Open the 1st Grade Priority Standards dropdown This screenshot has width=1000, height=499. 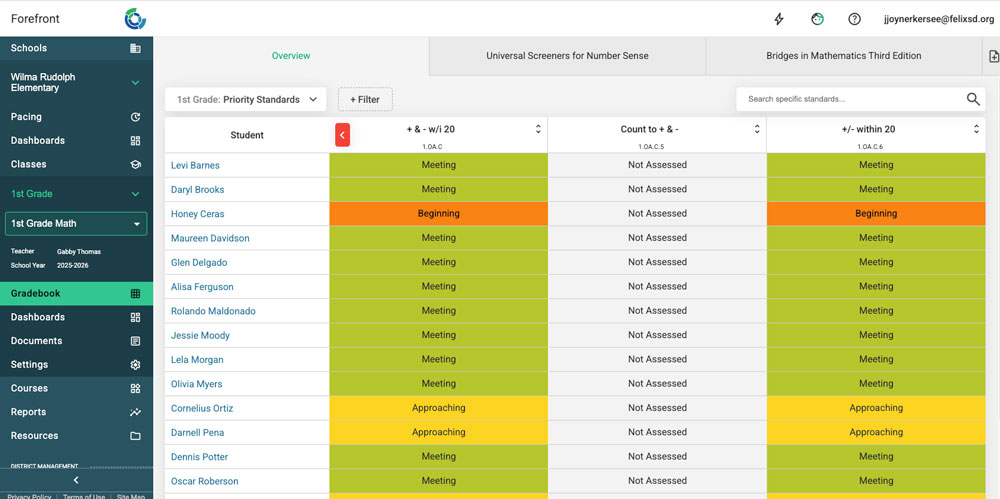(246, 99)
